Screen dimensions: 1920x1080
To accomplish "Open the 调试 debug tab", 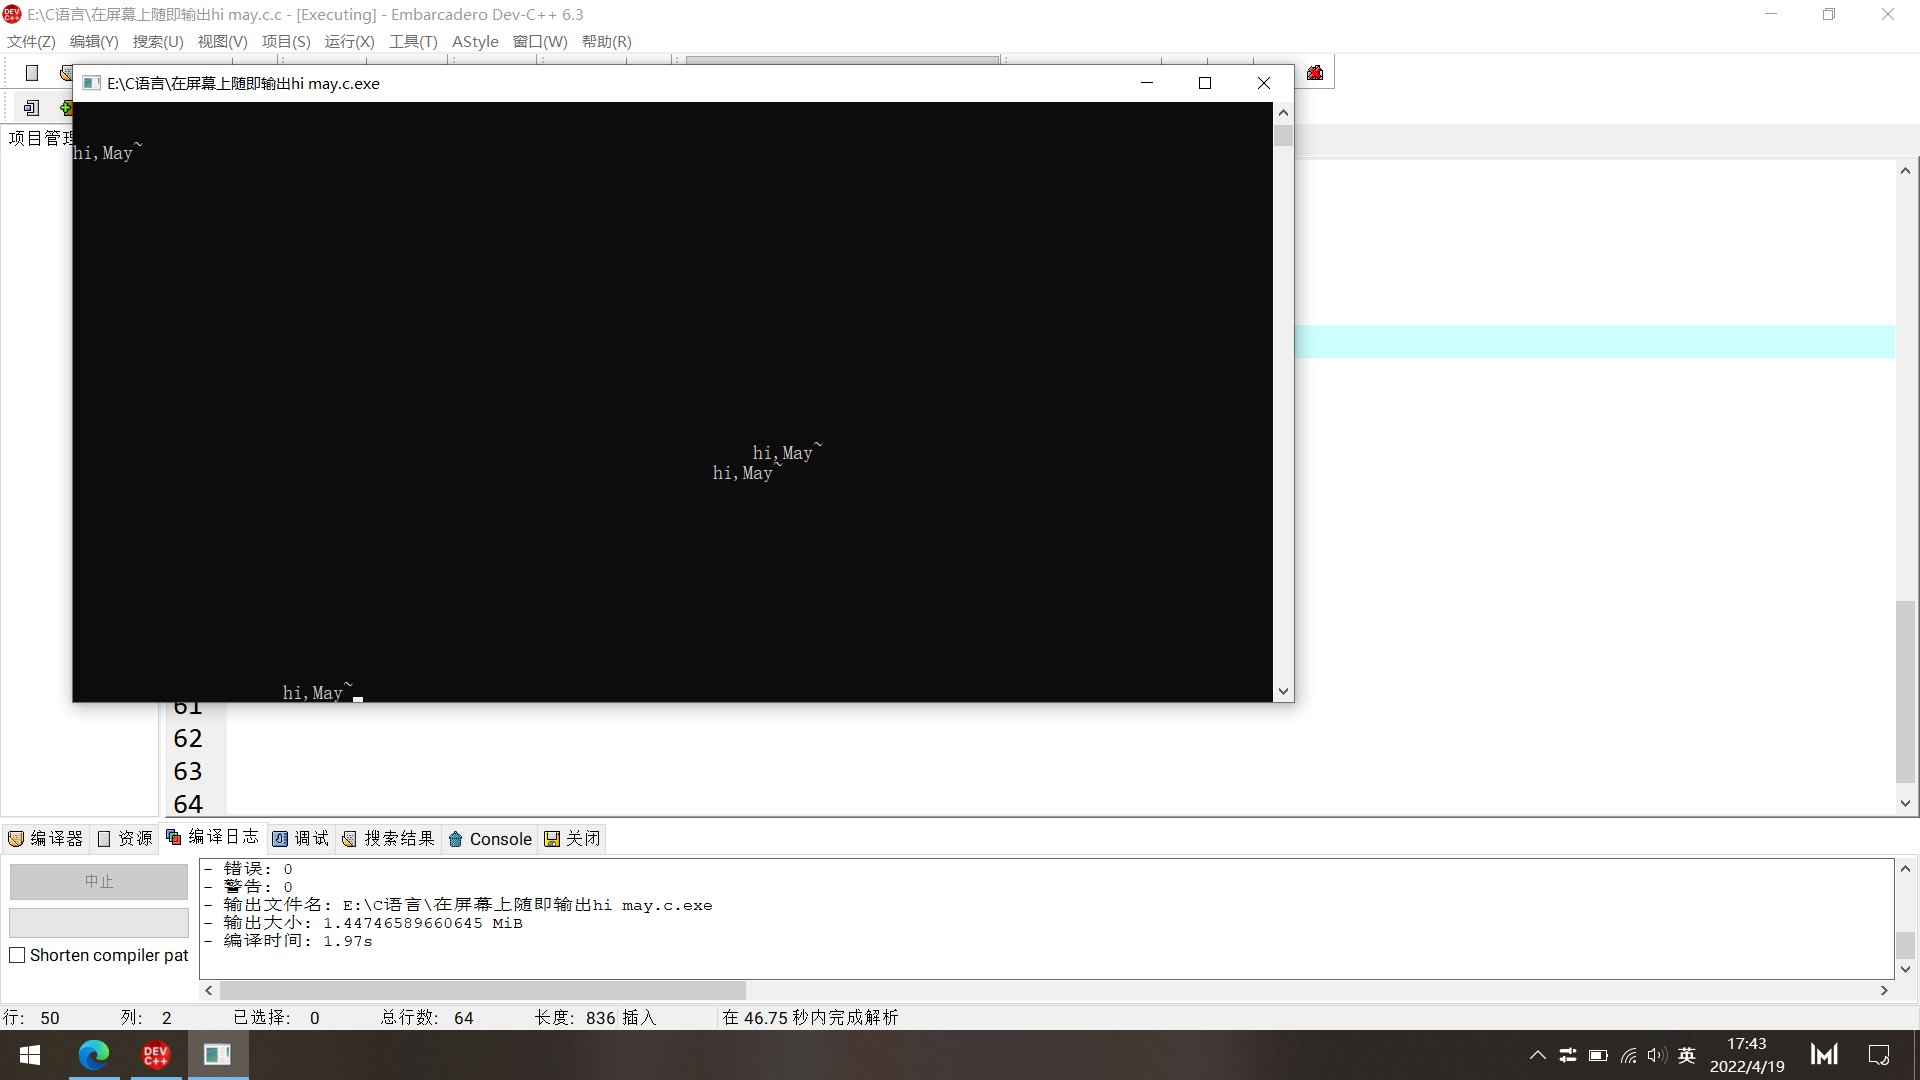I will coord(301,839).
